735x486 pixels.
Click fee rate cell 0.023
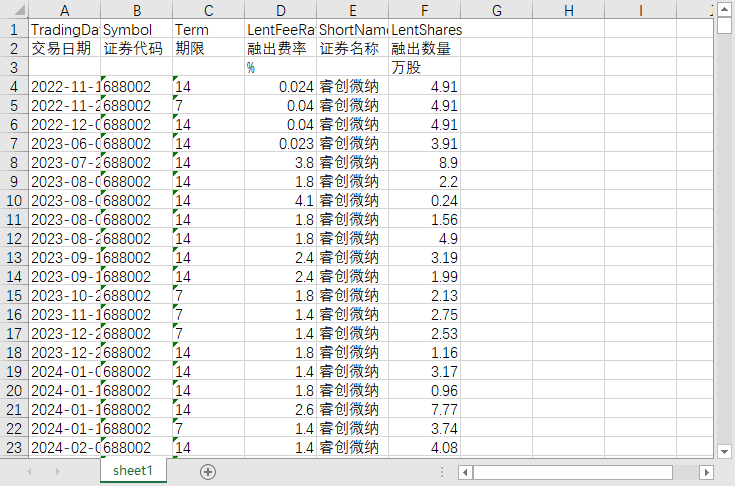280,143
